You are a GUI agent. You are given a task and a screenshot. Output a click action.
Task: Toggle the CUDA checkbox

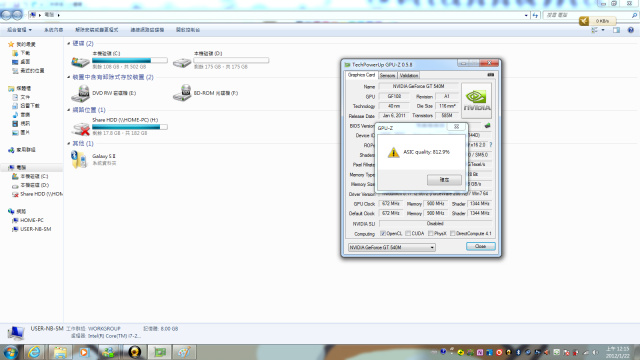(x=408, y=233)
